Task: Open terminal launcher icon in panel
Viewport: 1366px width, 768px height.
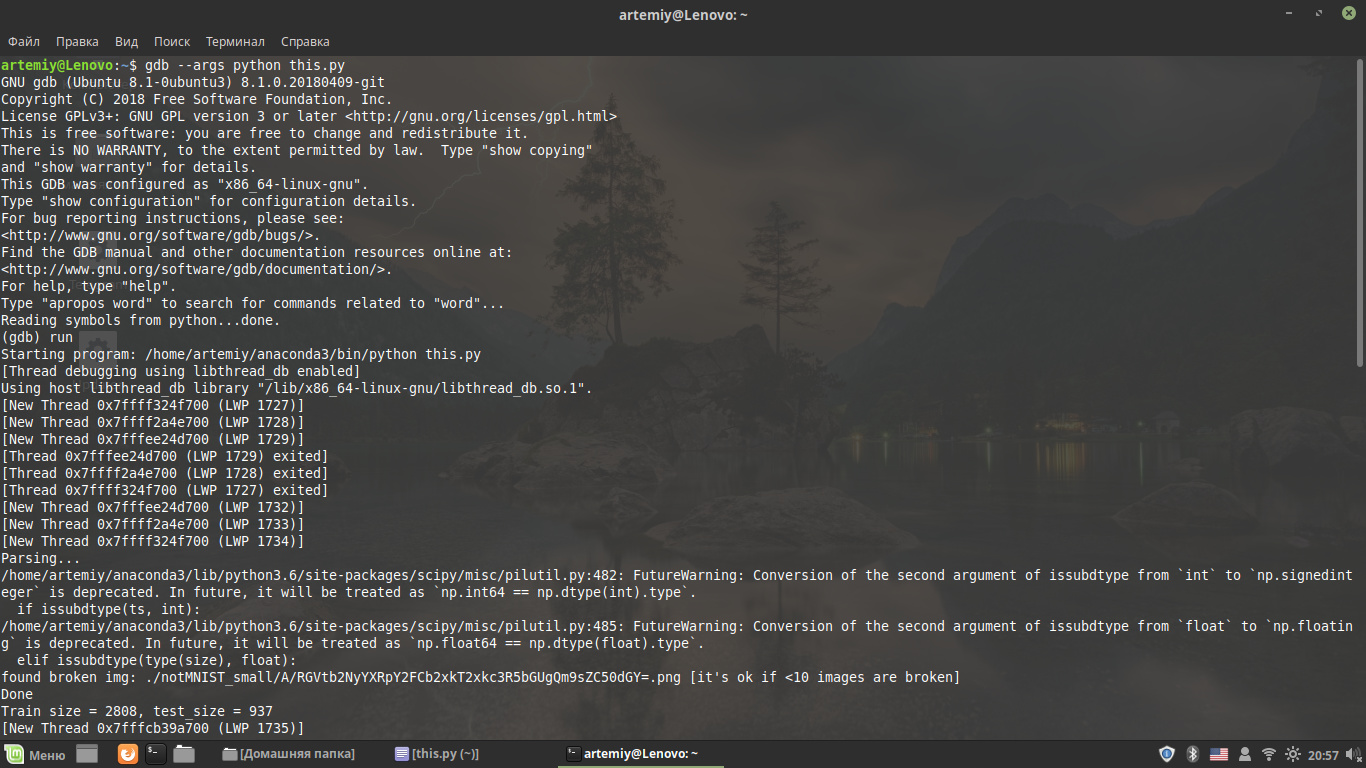Action: click(156, 754)
